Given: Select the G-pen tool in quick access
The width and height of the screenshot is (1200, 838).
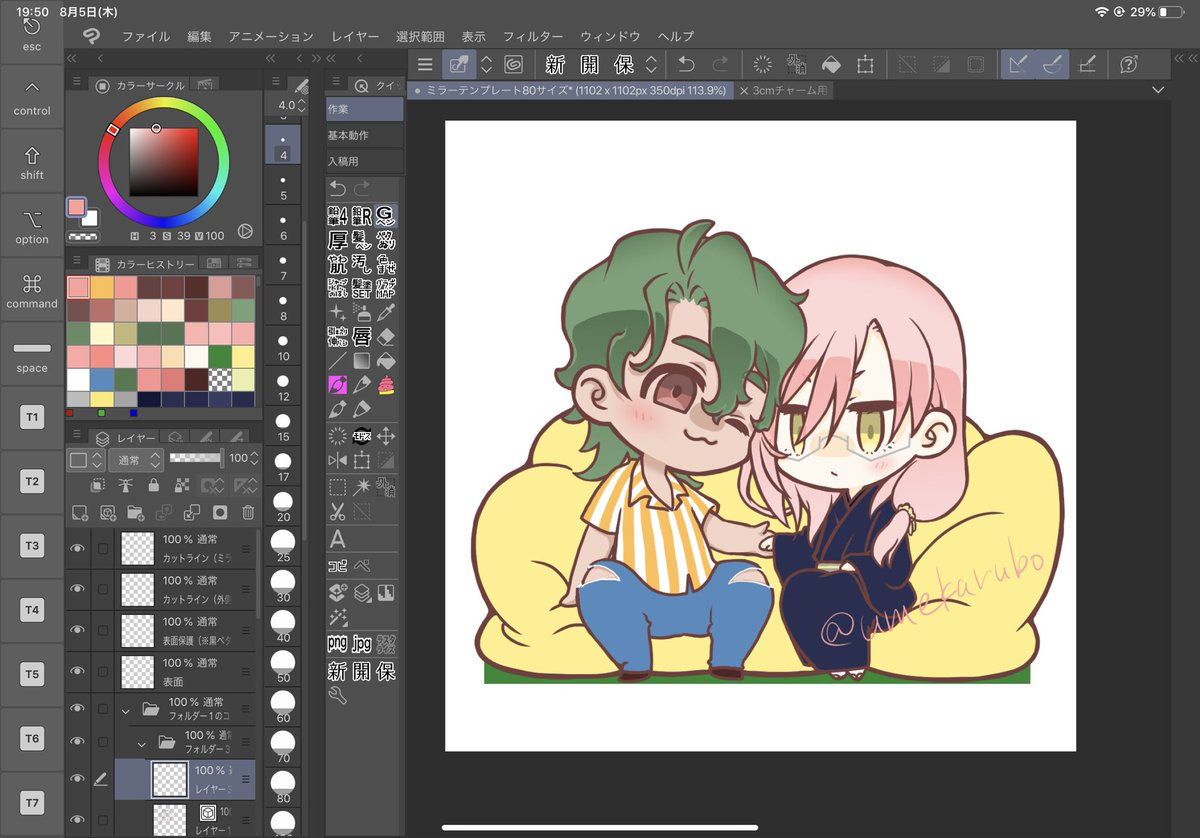Looking at the screenshot, I should pos(386,214).
